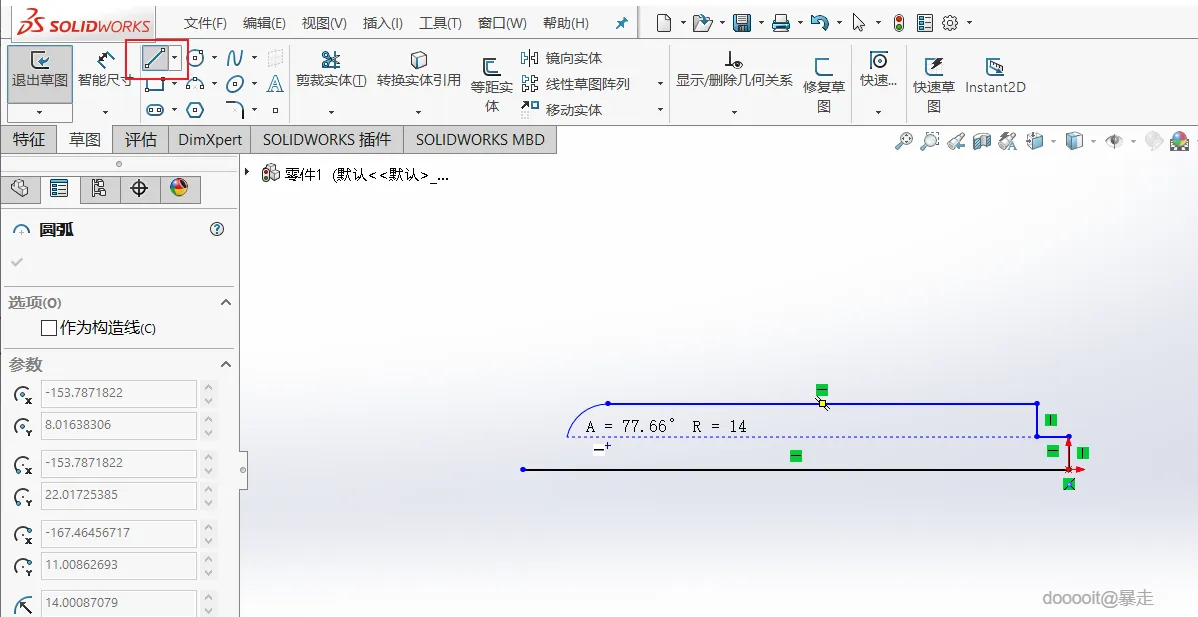Select the Circle sketch tool

pyautogui.click(x=196, y=58)
